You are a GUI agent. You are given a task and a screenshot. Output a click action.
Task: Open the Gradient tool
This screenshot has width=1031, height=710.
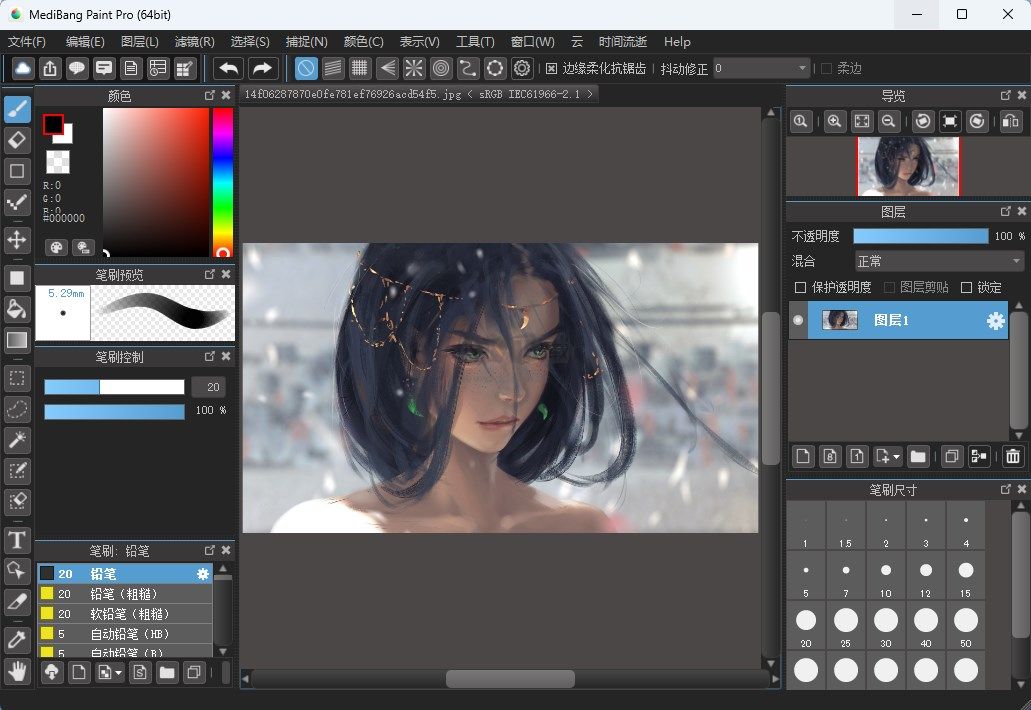(17, 340)
